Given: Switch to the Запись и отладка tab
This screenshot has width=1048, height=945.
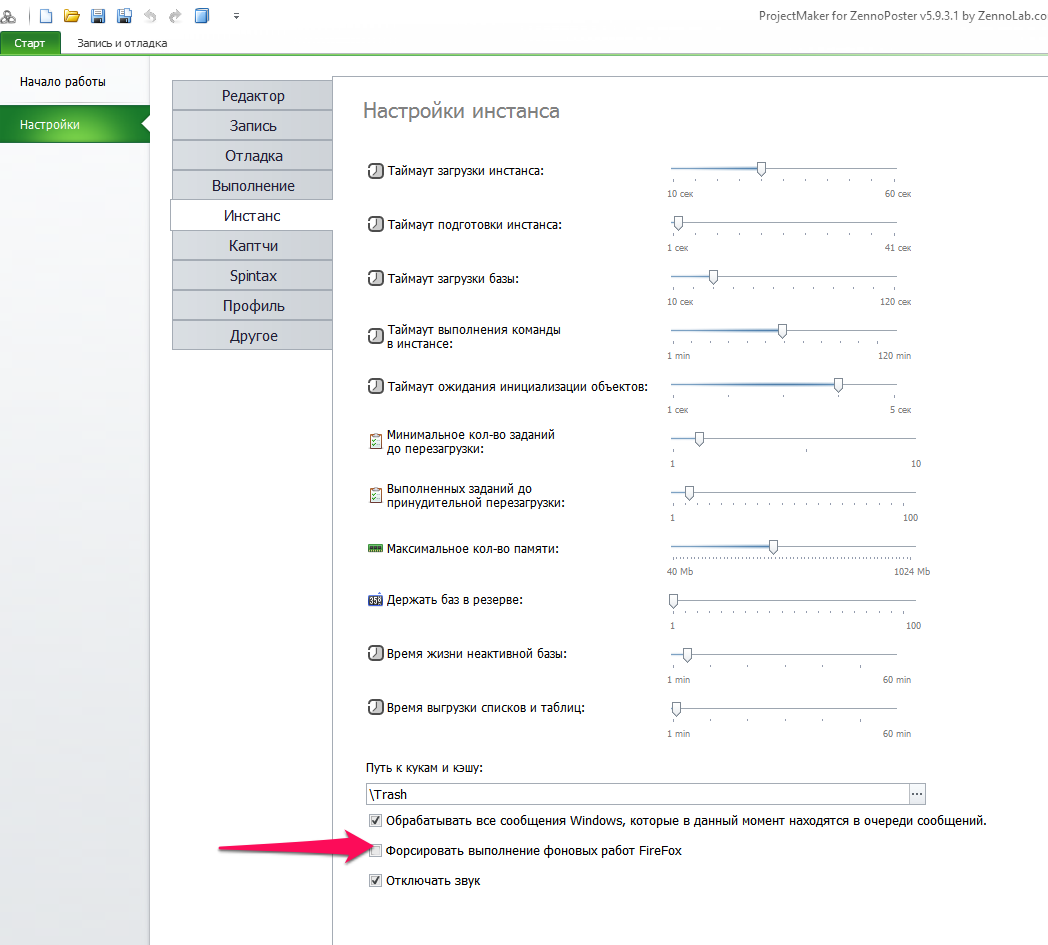Looking at the screenshot, I should [x=122, y=43].
